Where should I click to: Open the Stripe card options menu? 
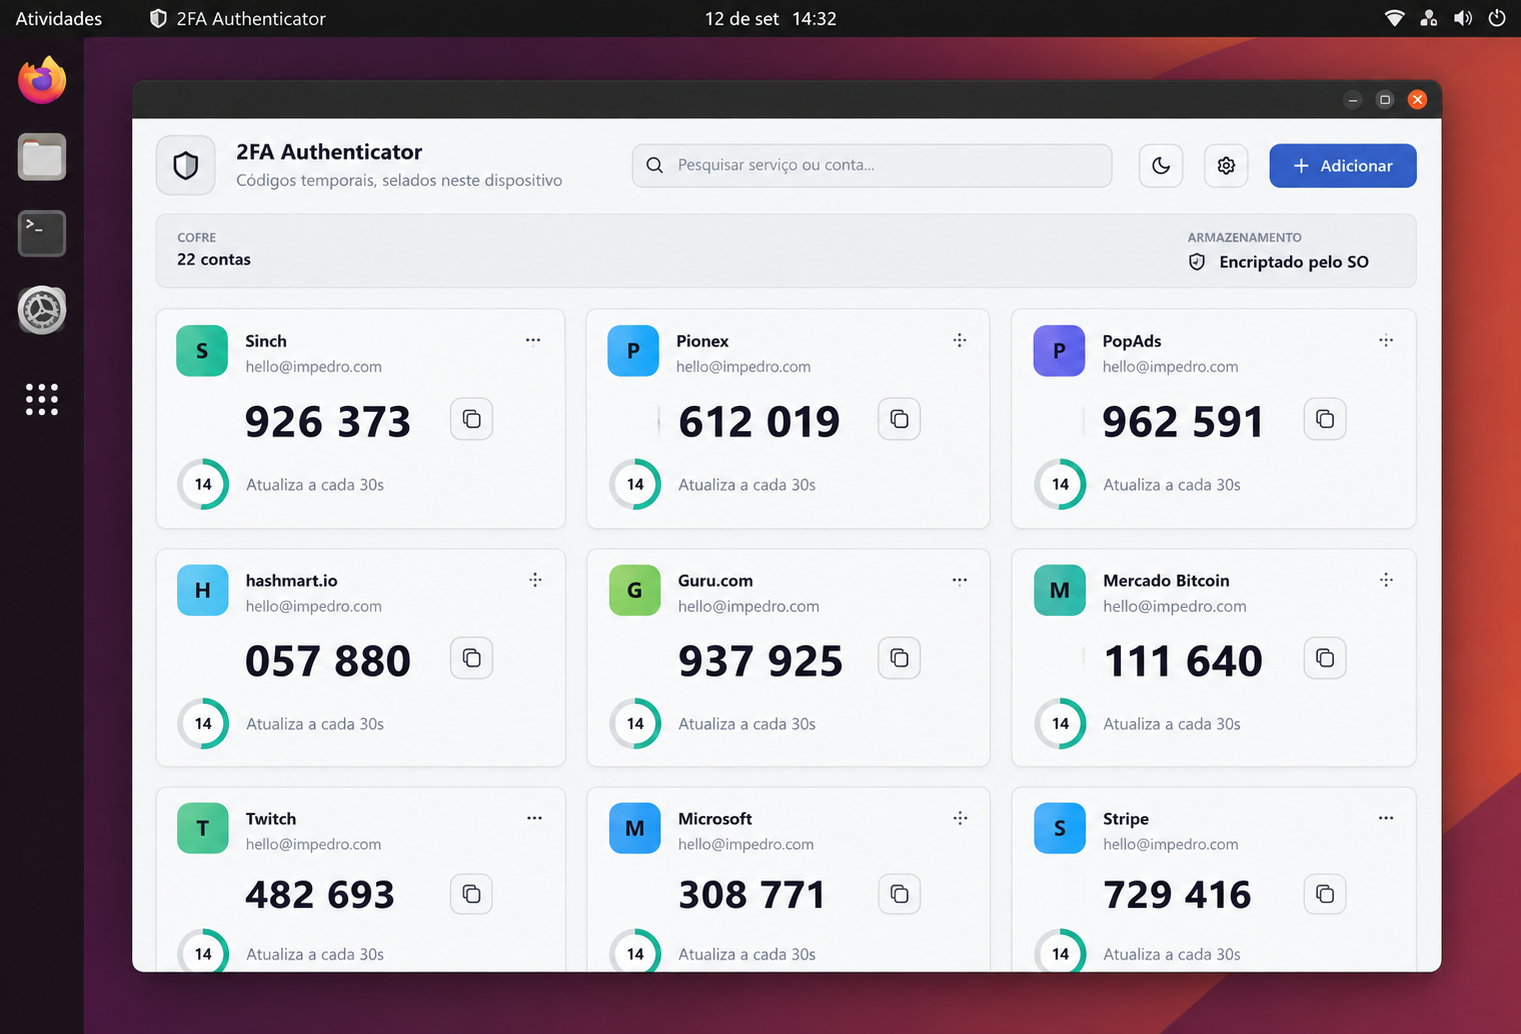pos(1386,818)
